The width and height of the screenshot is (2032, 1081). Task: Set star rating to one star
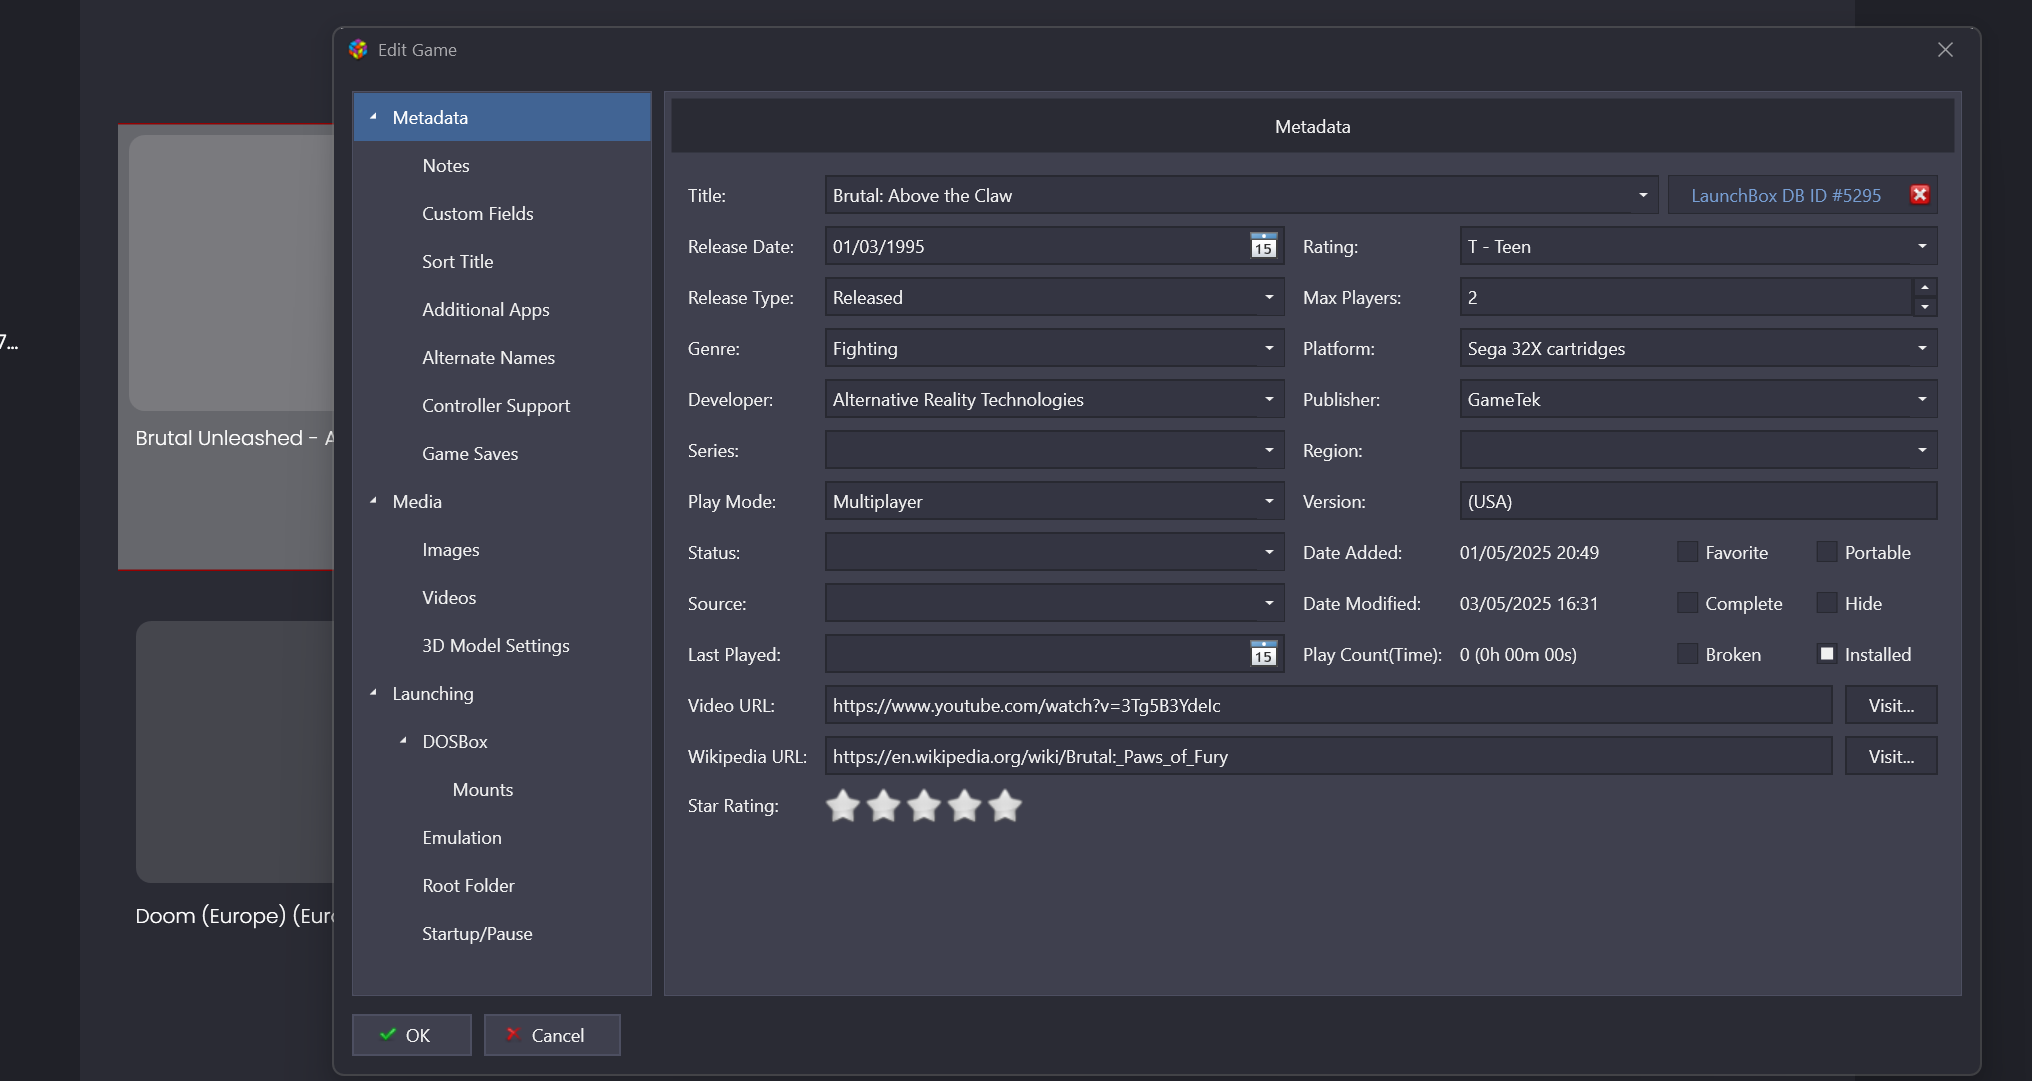(x=843, y=805)
